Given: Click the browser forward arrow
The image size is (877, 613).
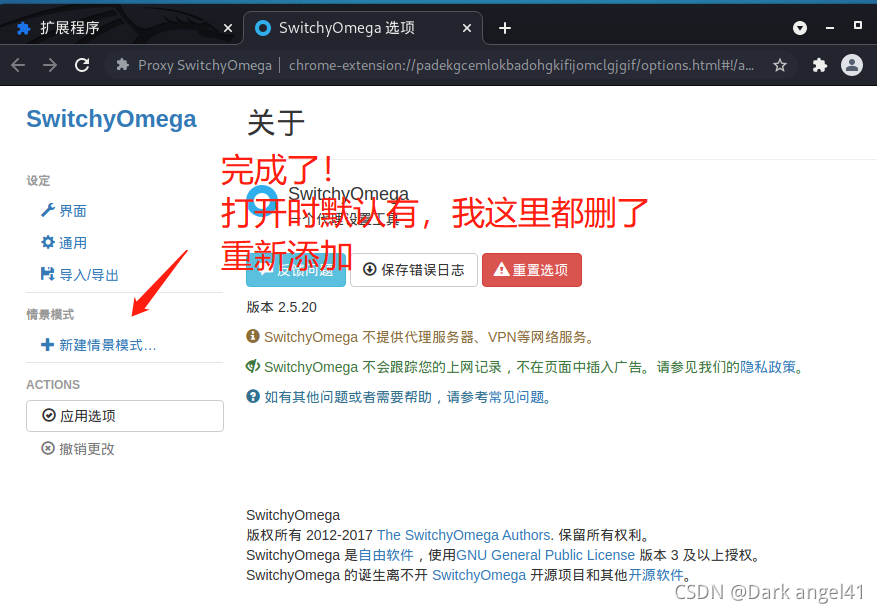Looking at the screenshot, I should pyautogui.click(x=50, y=65).
